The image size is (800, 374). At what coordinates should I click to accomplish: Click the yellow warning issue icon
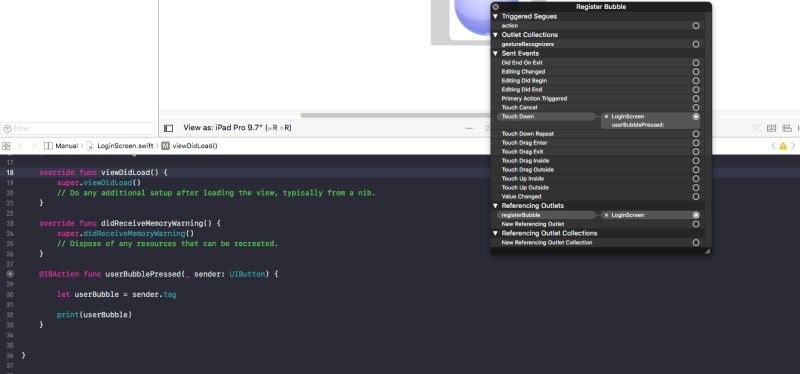783,146
